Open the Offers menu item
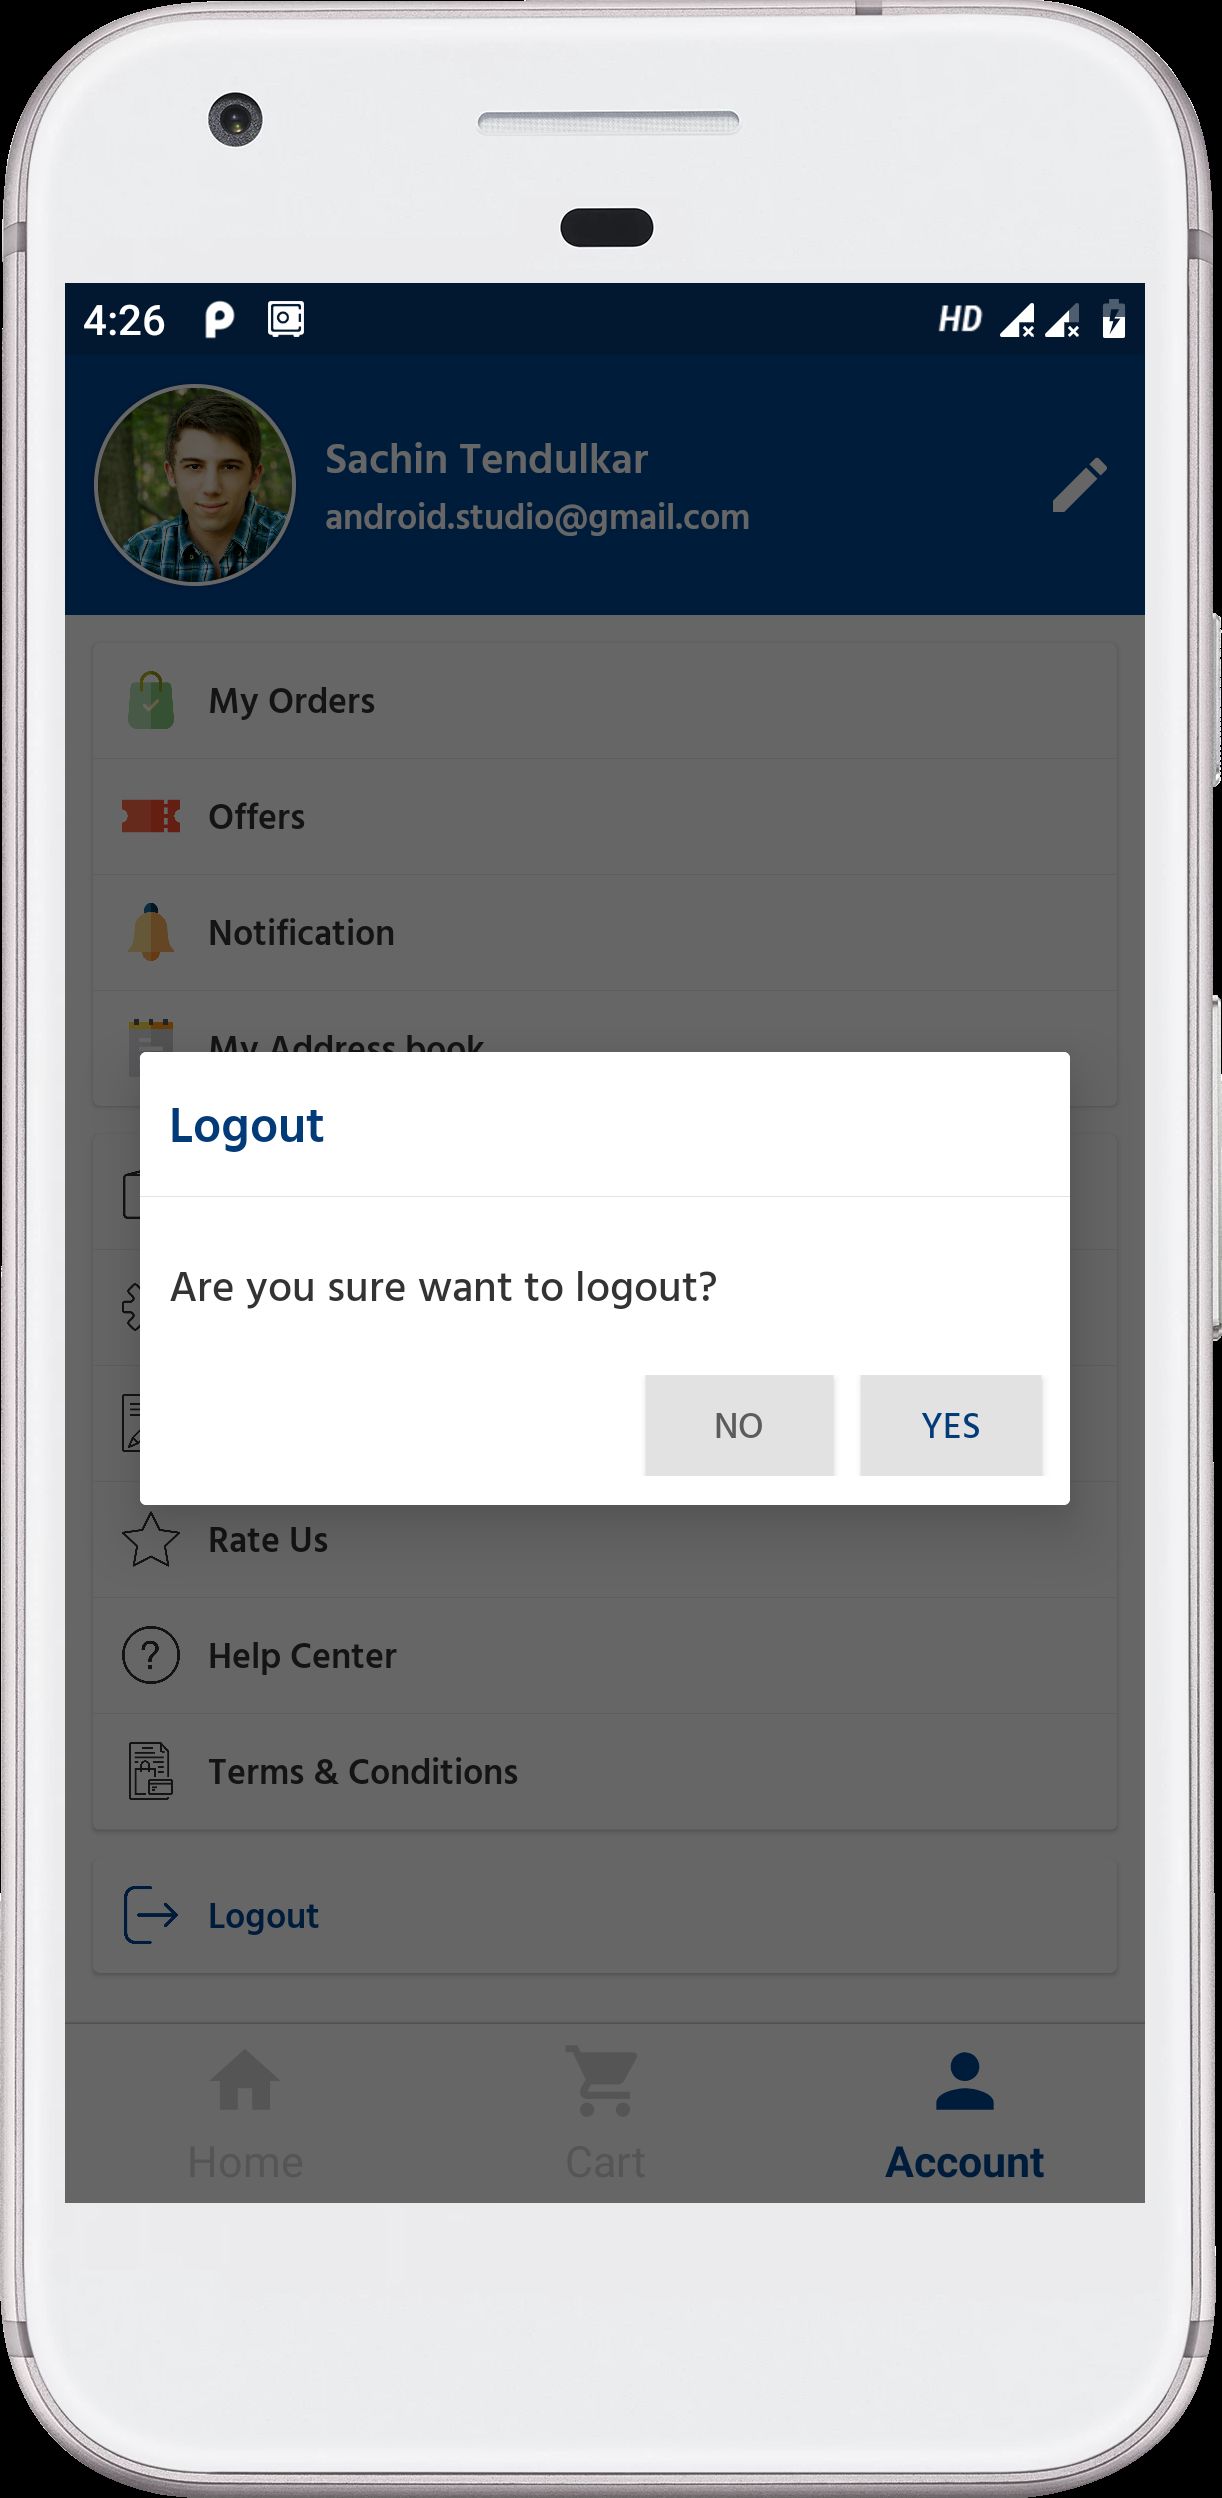 pyautogui.click(x=257, y=817)
